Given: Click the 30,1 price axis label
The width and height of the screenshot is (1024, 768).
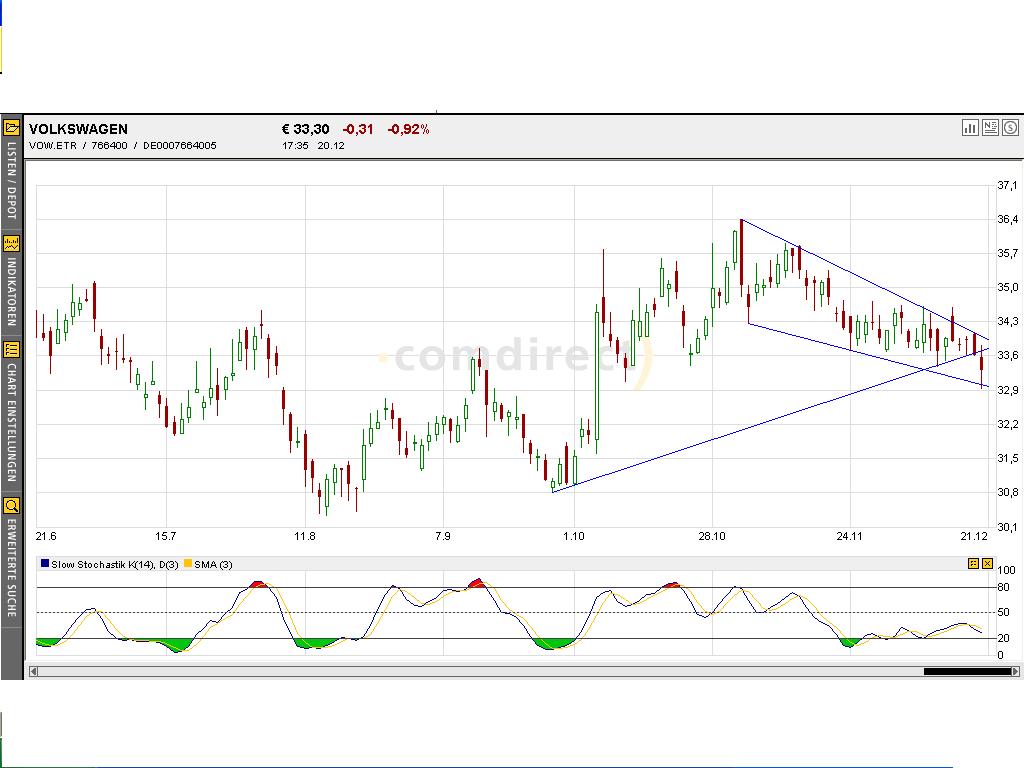Looking at the screenshot, I should (1008, 526).
